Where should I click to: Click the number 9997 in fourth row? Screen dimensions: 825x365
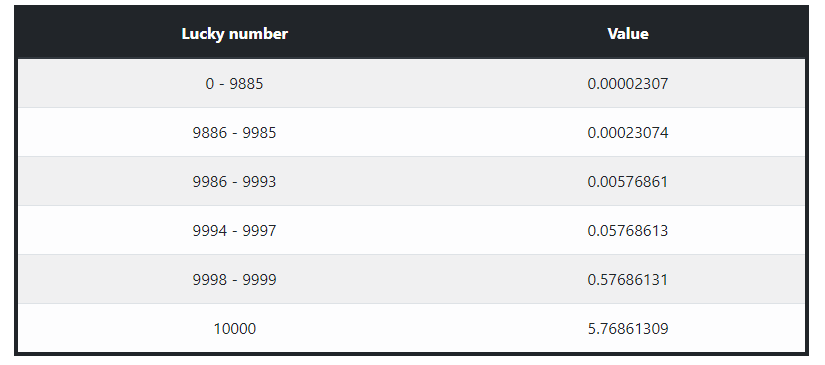click(259, 230)
